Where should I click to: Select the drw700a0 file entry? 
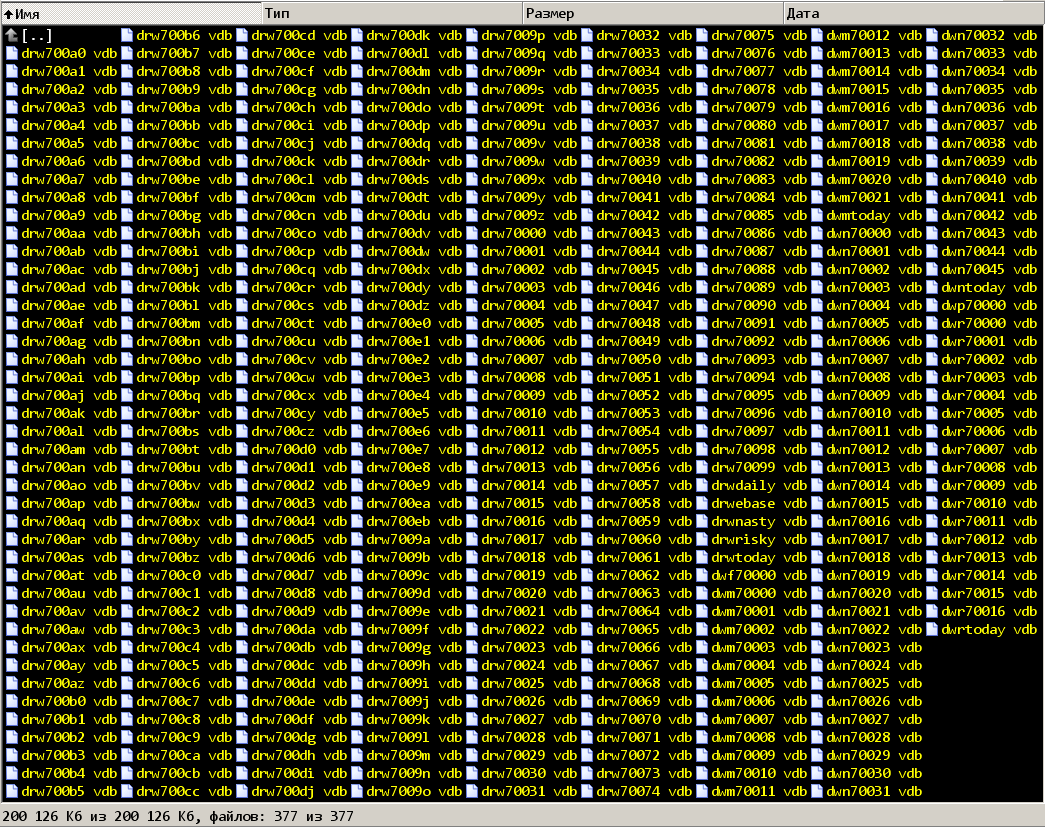click(x=53, y=54)
